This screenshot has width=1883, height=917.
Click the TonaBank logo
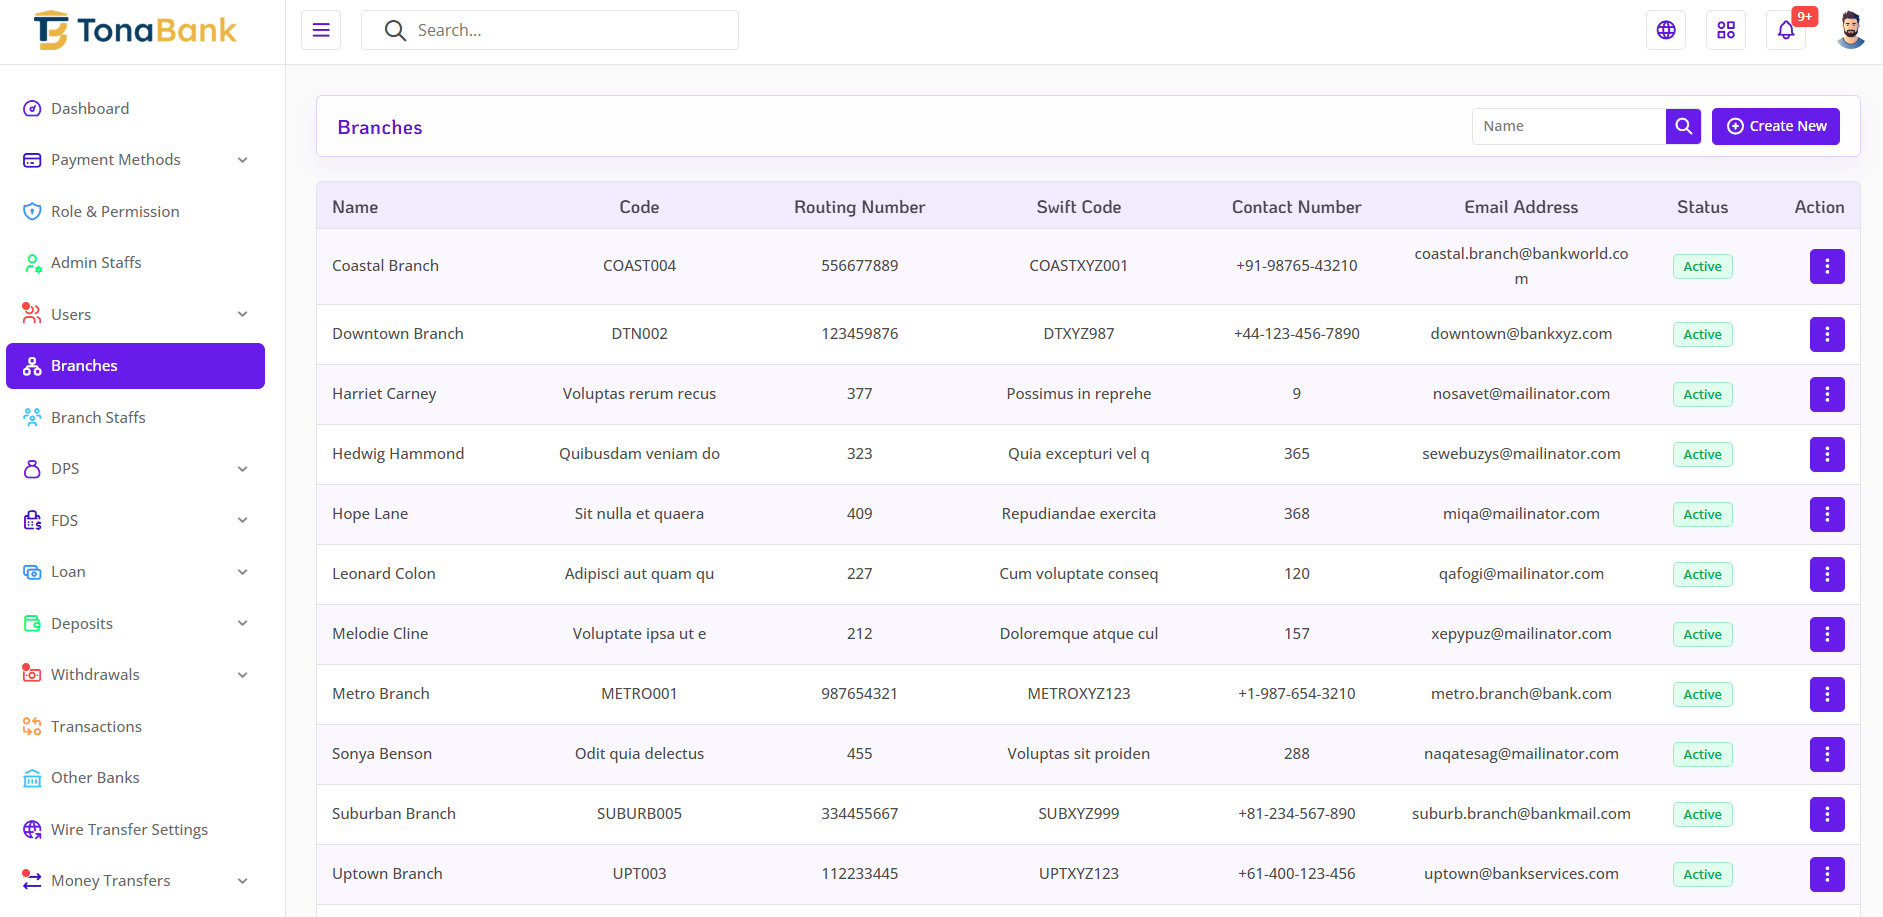[x=135, y=30]
